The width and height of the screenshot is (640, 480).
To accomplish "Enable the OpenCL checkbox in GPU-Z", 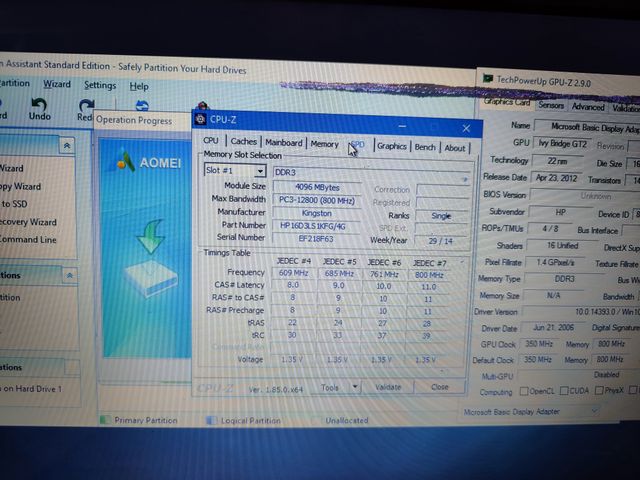I will pyautogui.click(x=524, y=391).
